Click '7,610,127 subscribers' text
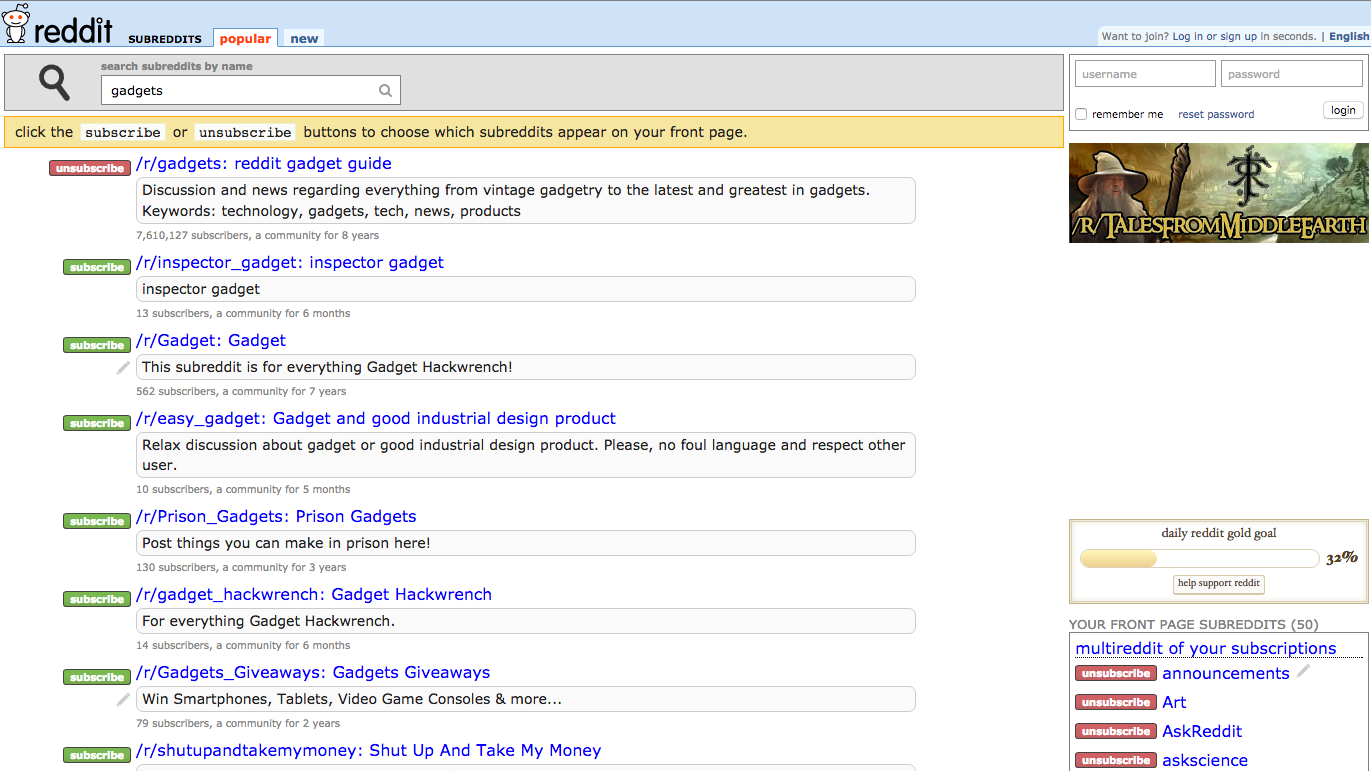Image resolution: width=1371 pixels, height=771 pixels. [192, 235]
